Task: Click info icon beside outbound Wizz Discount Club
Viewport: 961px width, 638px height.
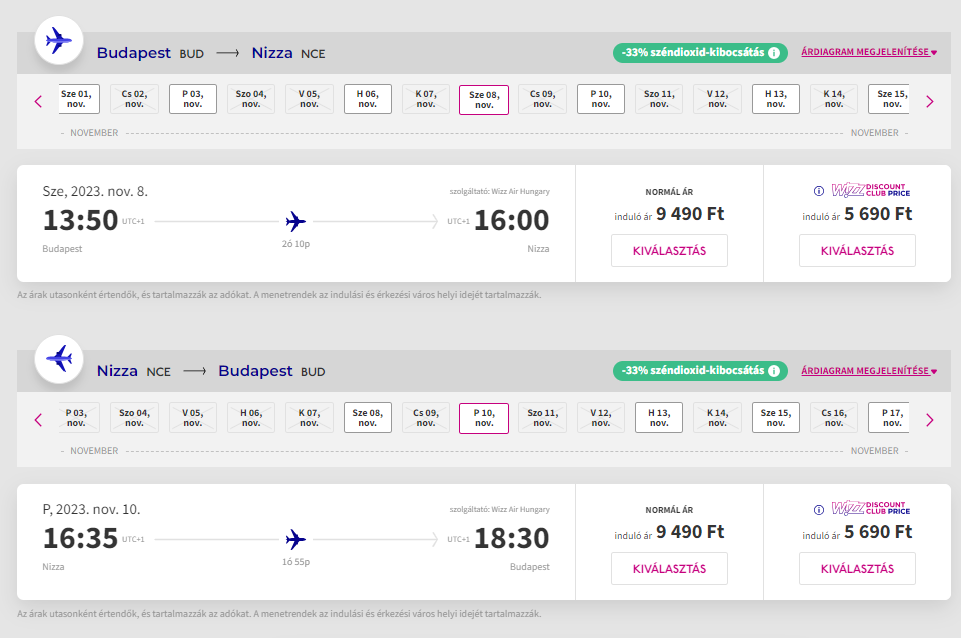Action: click(x=818, y=190)
